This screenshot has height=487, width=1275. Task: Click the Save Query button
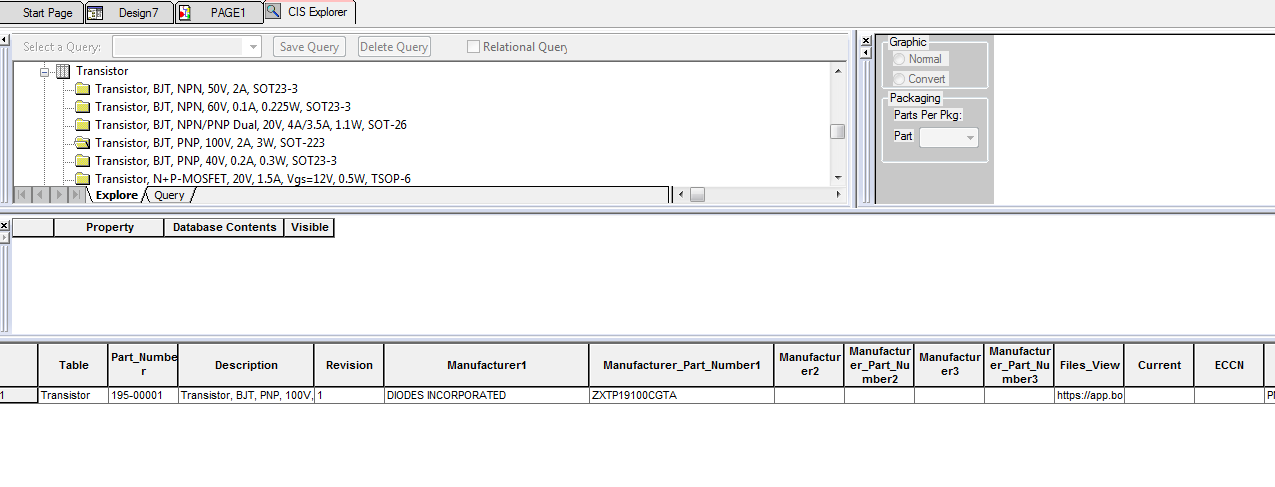(309, 47)
